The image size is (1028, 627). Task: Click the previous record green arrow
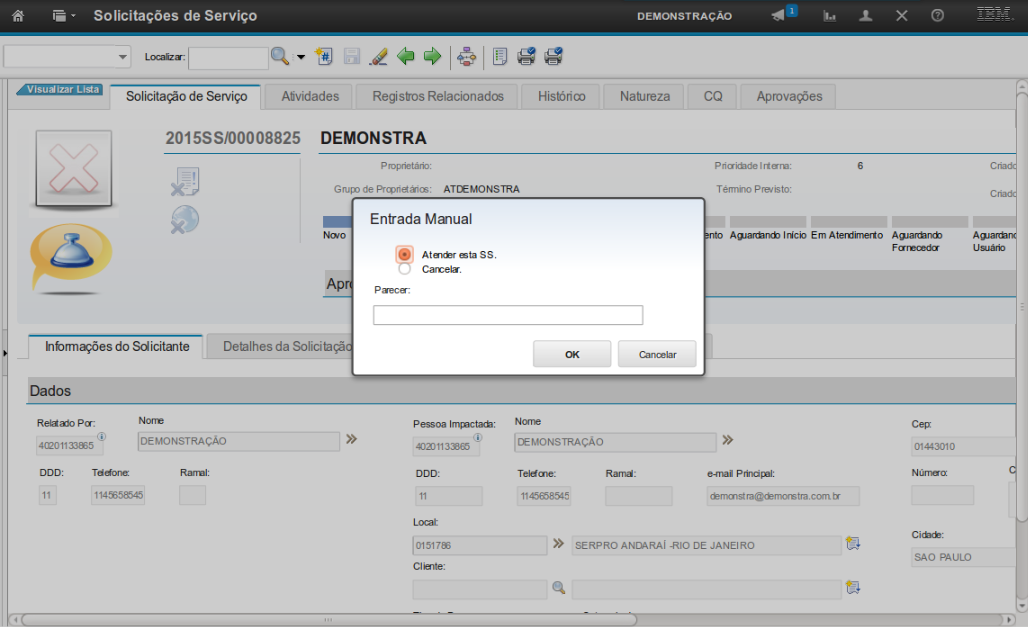(406, 57)
